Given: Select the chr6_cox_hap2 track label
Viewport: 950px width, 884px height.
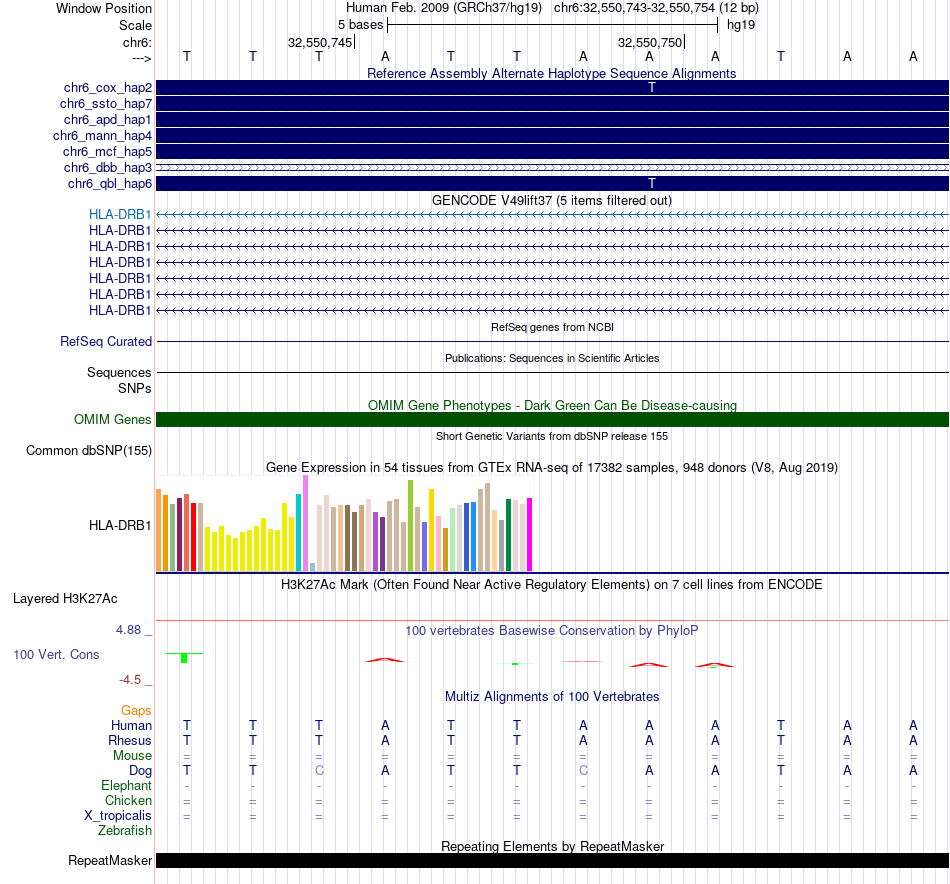Looking at the screenshot, I should pyautogui.click(x=108, y=88).
